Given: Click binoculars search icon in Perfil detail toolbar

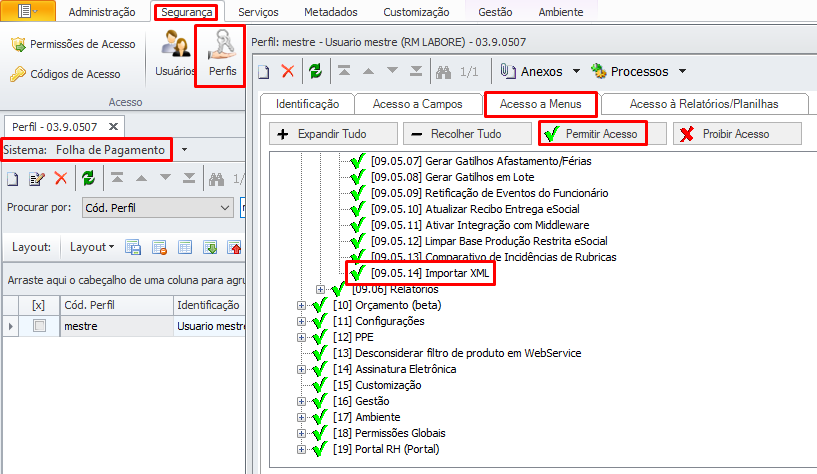Looking at the screenshot, I should tap(443, 71).
